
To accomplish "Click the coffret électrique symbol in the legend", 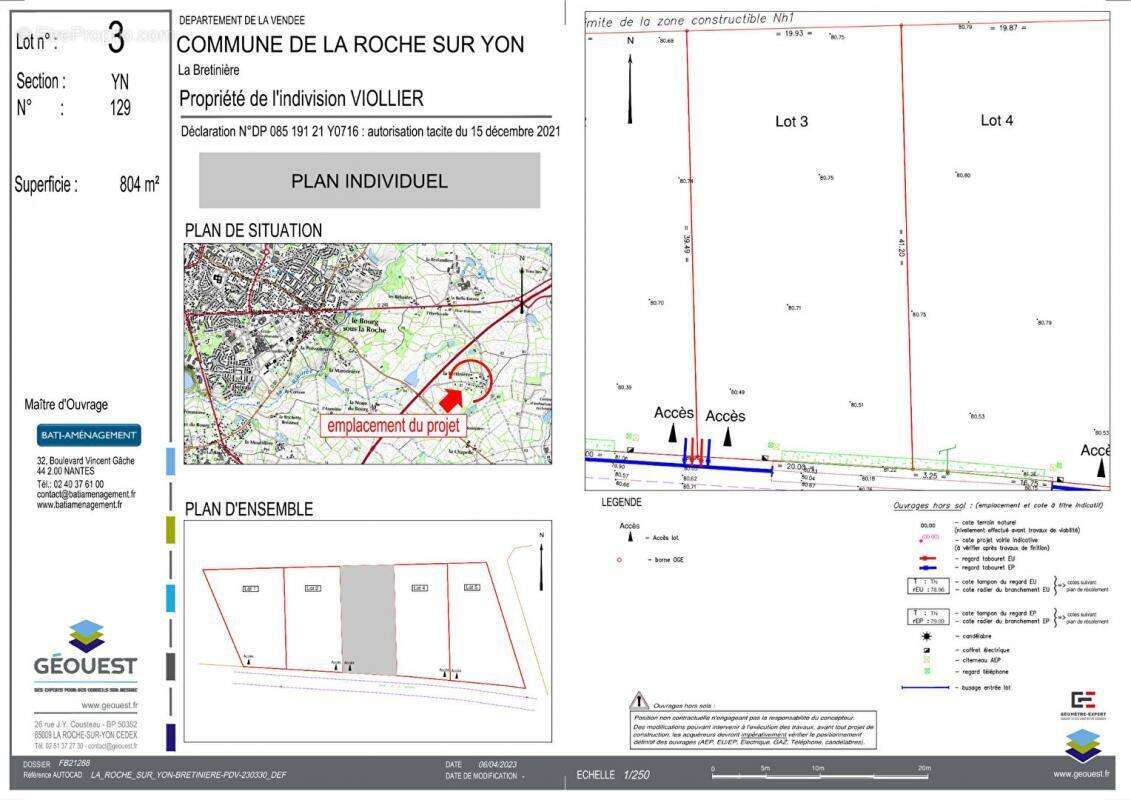I will (x=927, y=649).
